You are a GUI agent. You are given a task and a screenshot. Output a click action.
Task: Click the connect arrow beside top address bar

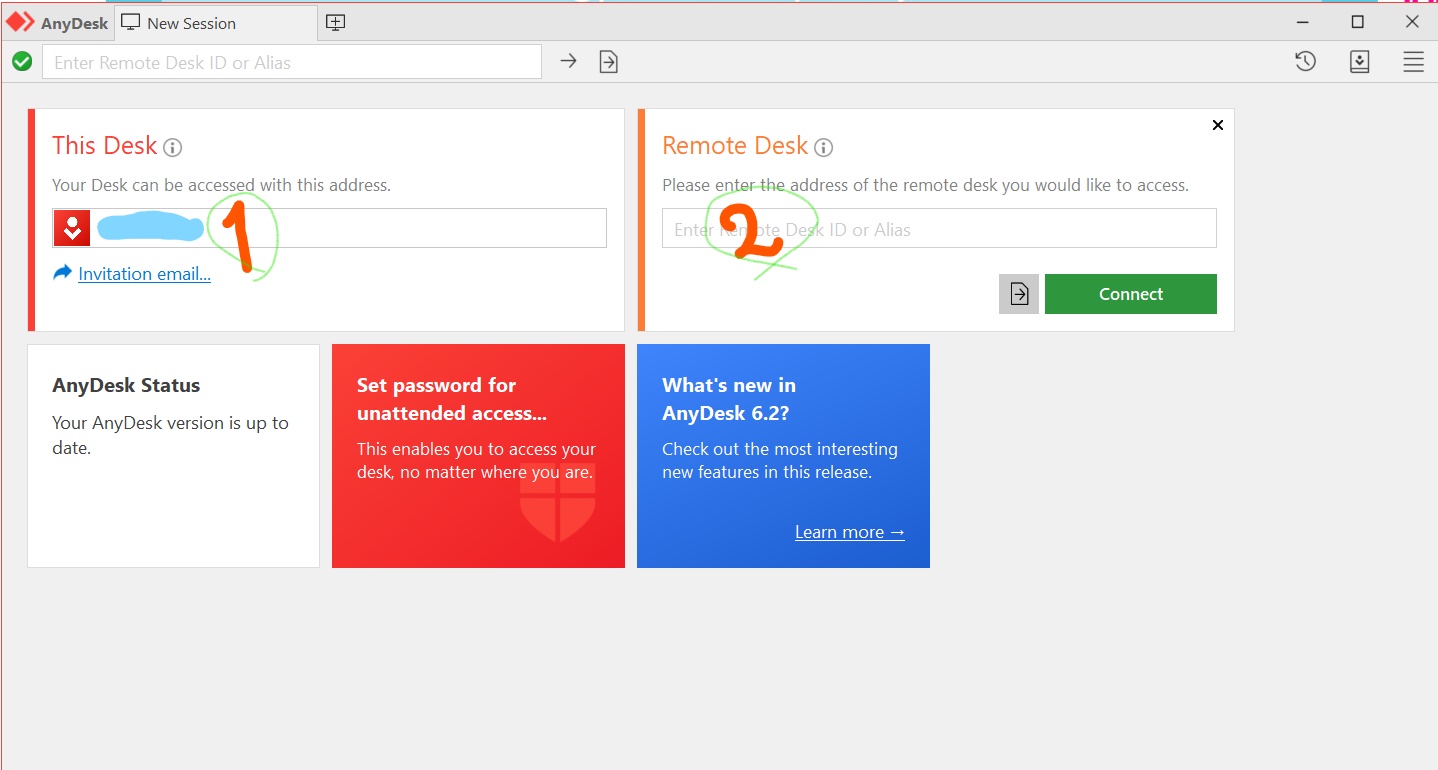click(x=568, y=62)
